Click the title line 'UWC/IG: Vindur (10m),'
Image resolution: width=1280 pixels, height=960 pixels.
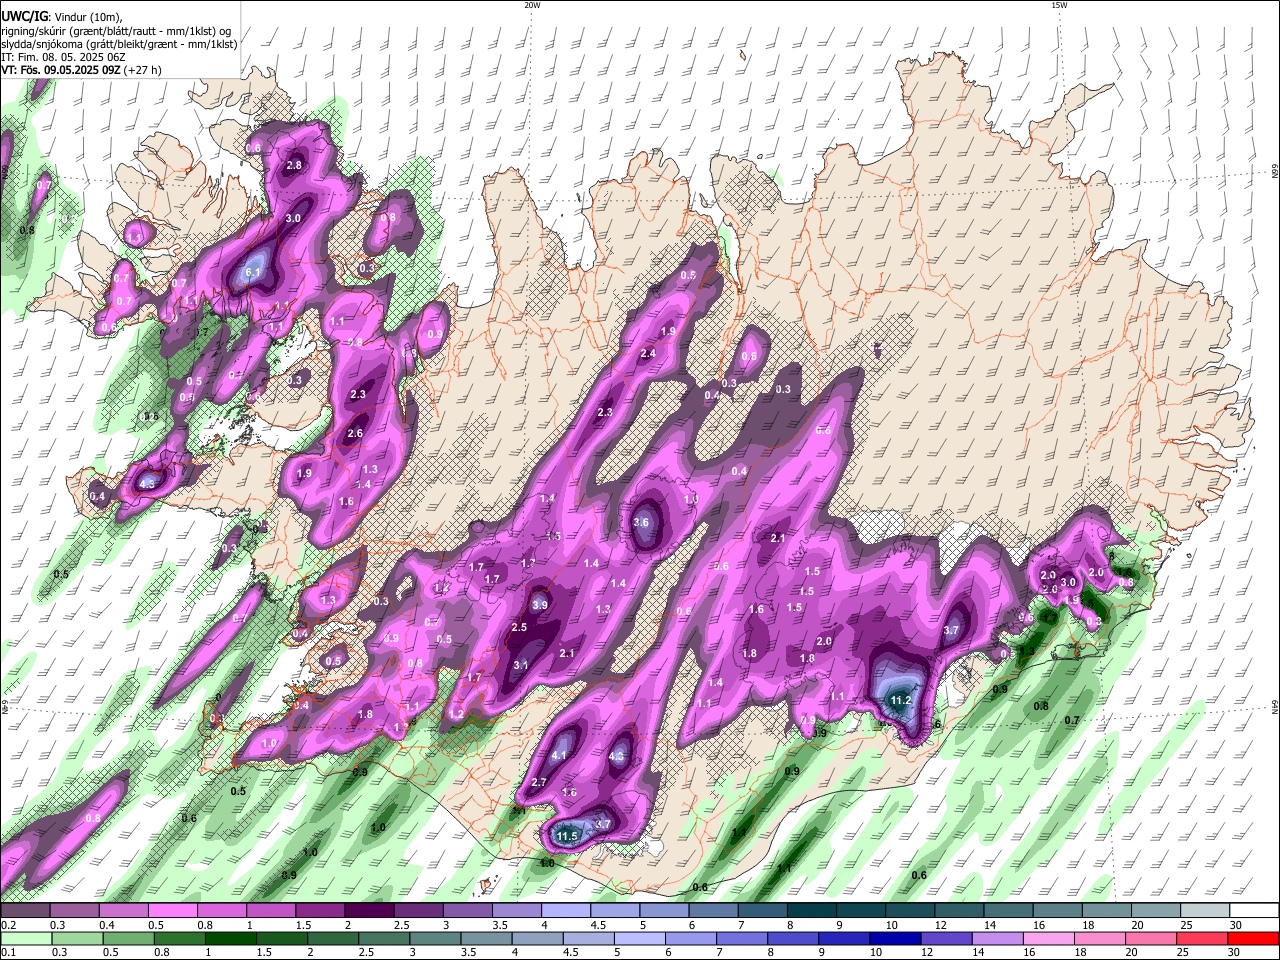coord(62,17)
